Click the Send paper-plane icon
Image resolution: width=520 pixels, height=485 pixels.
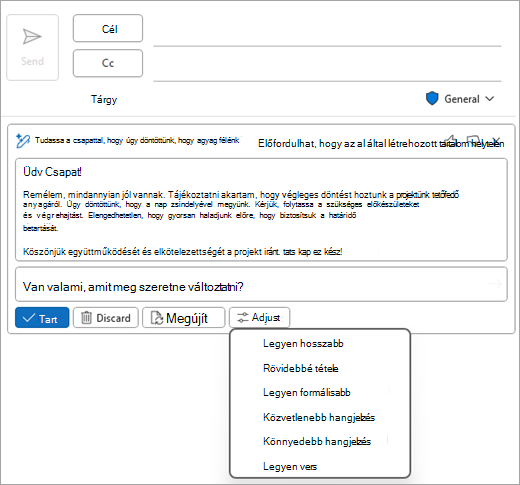(x=32, y=37)
